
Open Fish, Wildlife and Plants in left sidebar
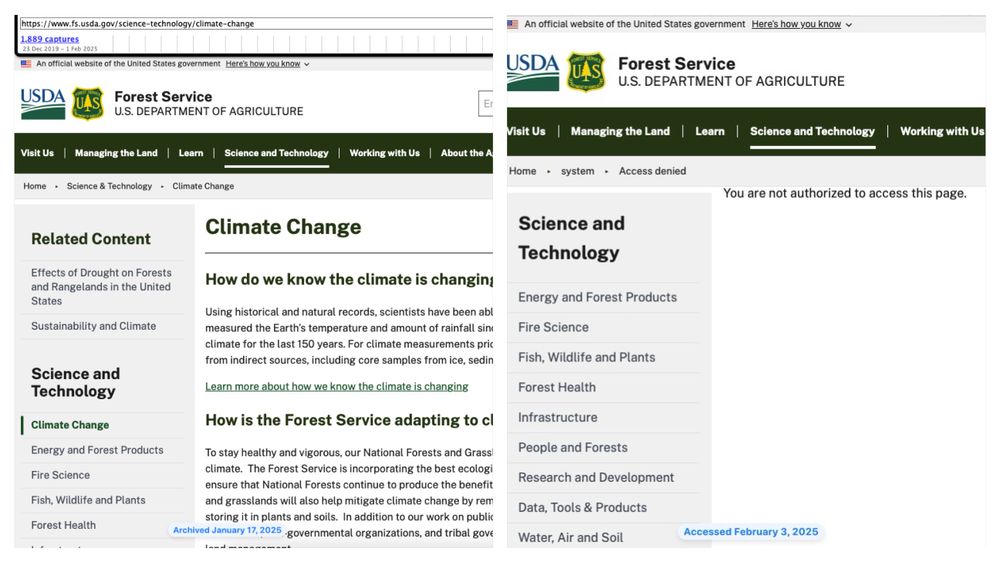tap(88, 500)
